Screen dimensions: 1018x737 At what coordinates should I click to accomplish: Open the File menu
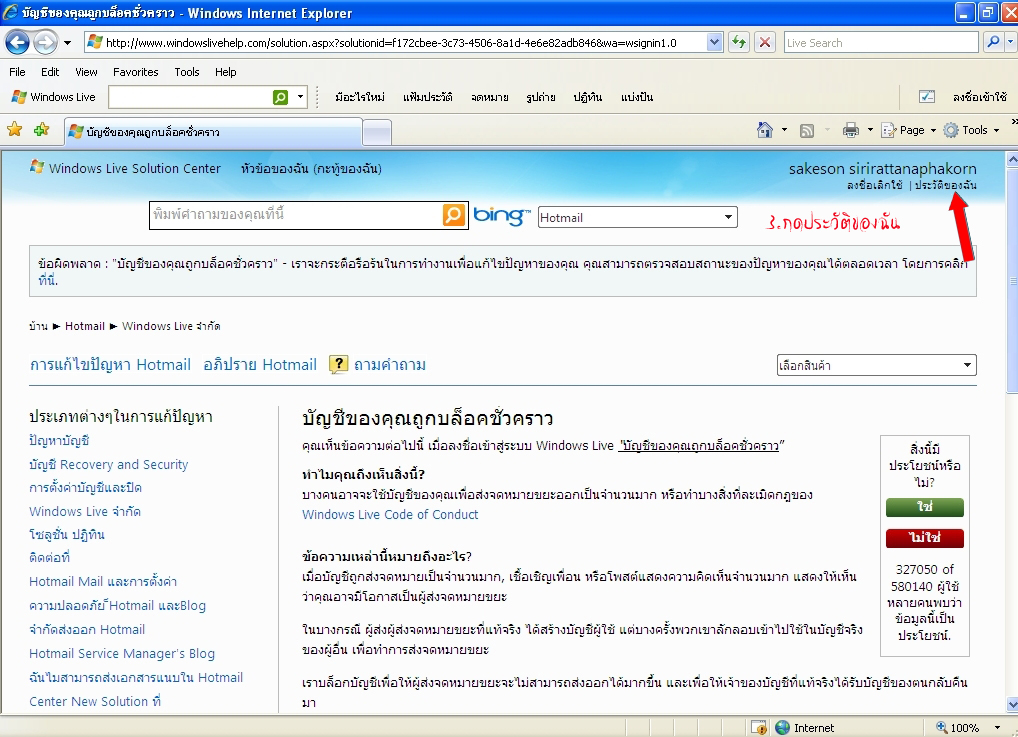point(18,72)
